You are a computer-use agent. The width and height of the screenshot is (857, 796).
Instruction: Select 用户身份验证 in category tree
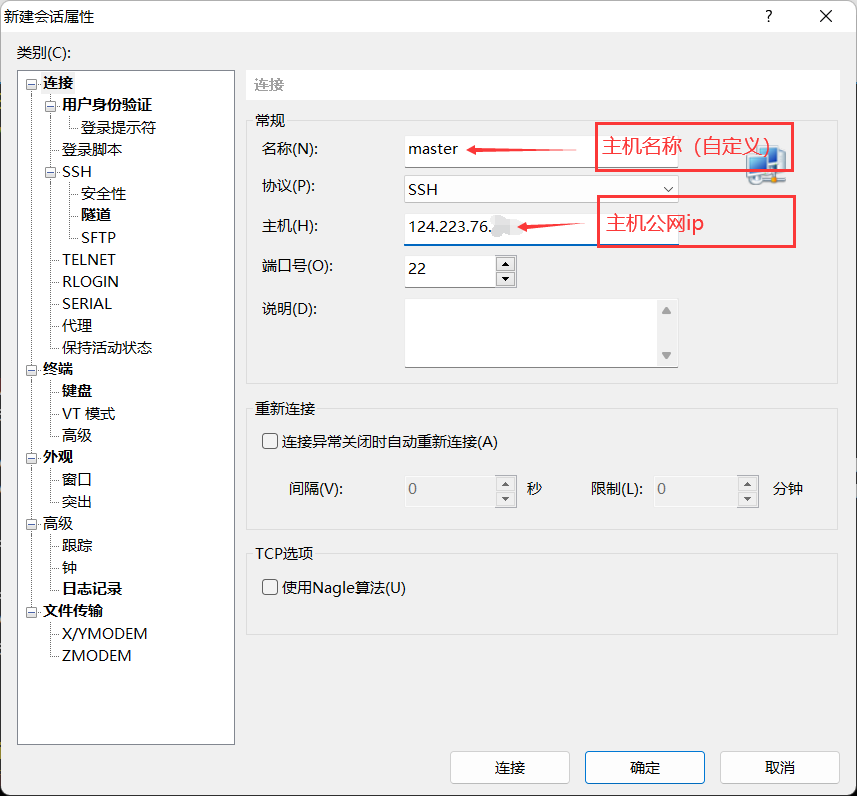click(107, 105)
